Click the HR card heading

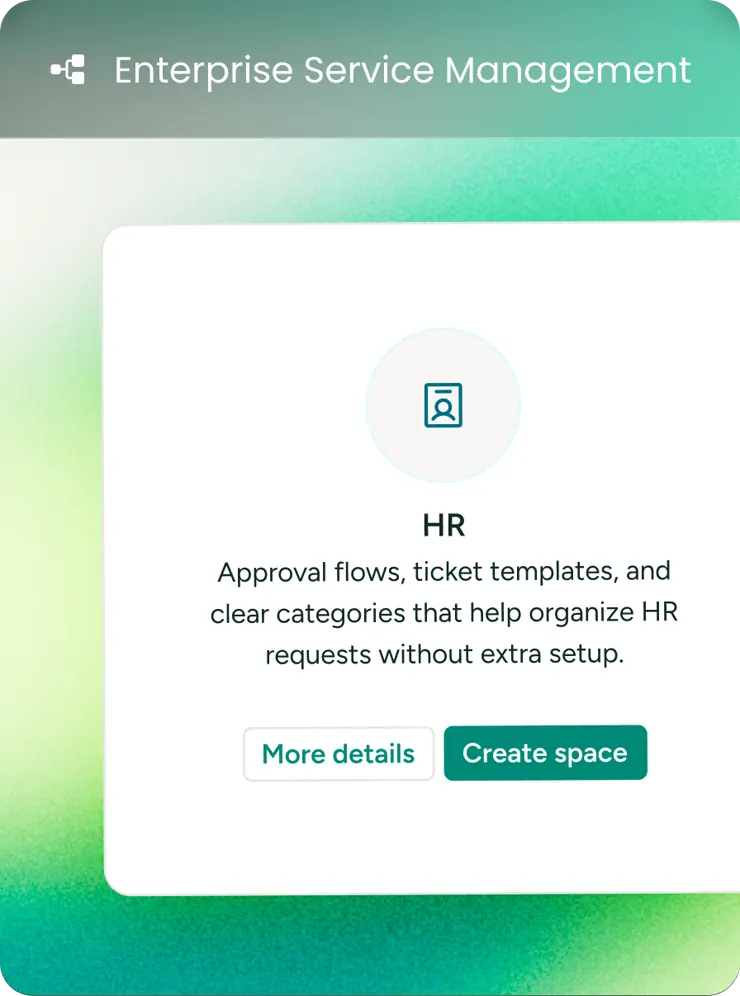pyautogui.click(x=444, y=526)
